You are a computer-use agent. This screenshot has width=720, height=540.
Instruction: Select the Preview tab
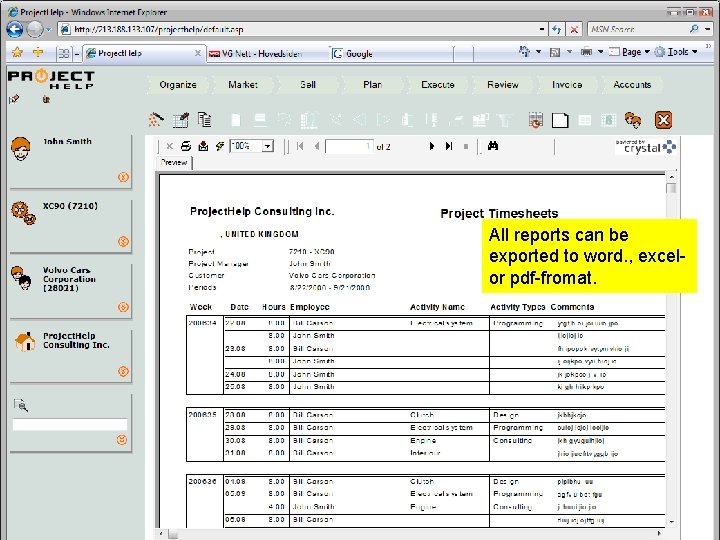[x=174, y=163]
